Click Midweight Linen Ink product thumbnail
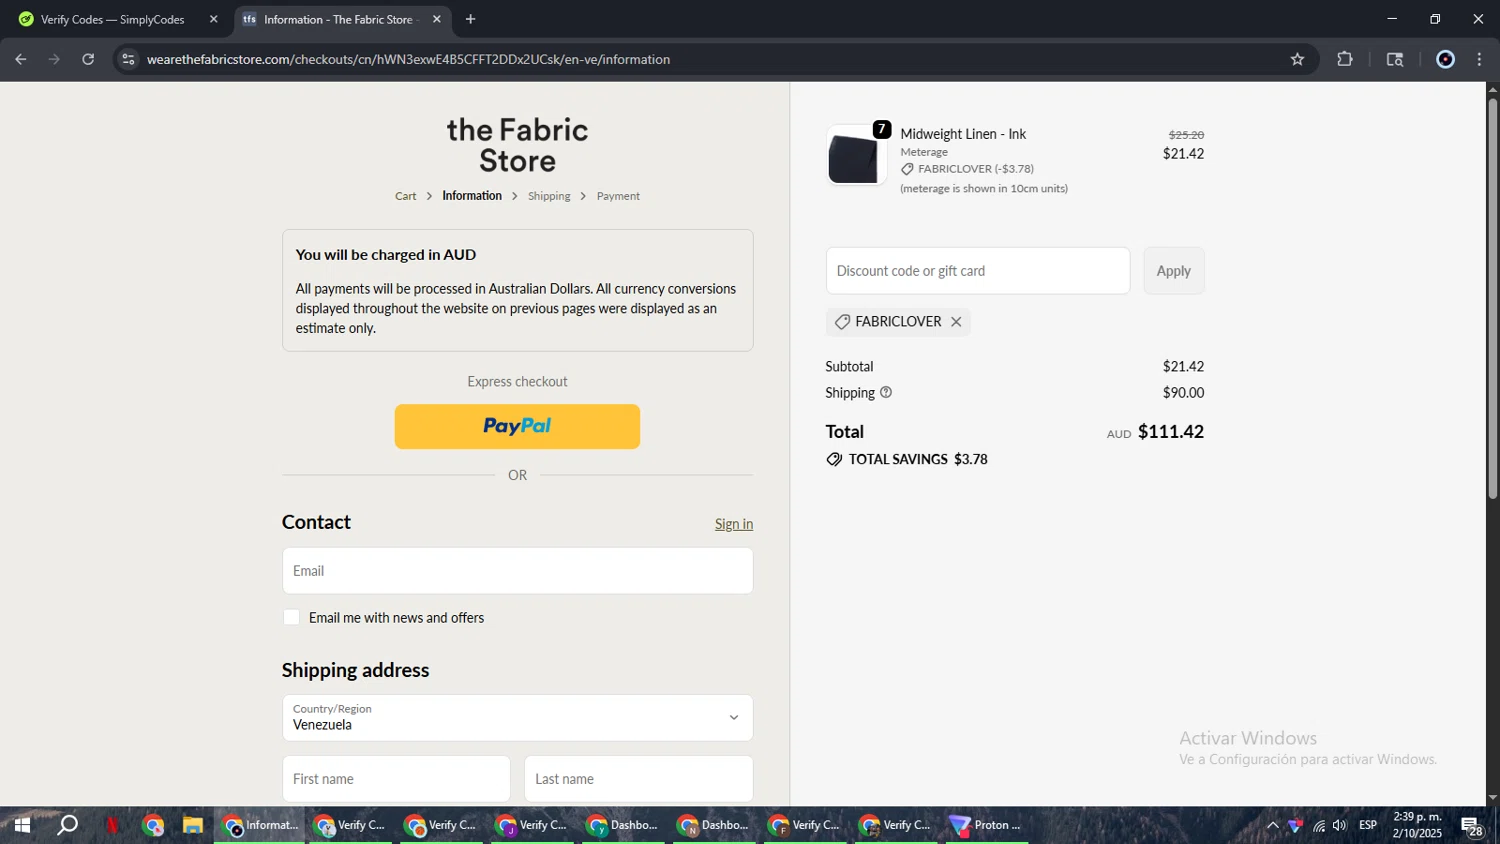 tap(855, 156)
